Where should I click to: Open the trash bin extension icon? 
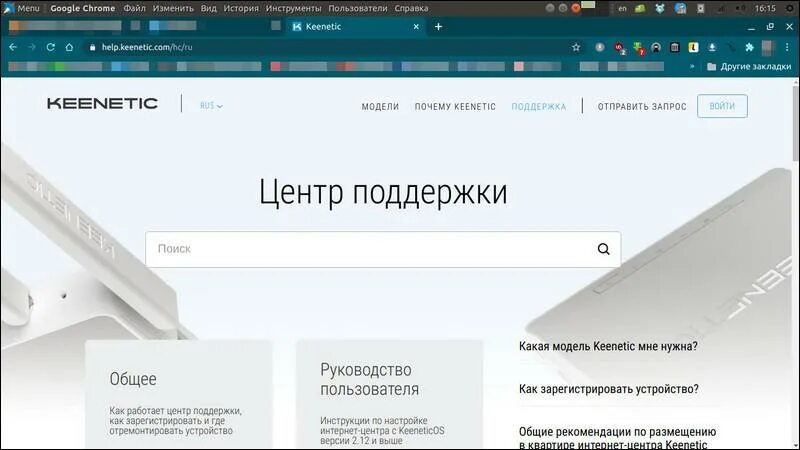674,47
